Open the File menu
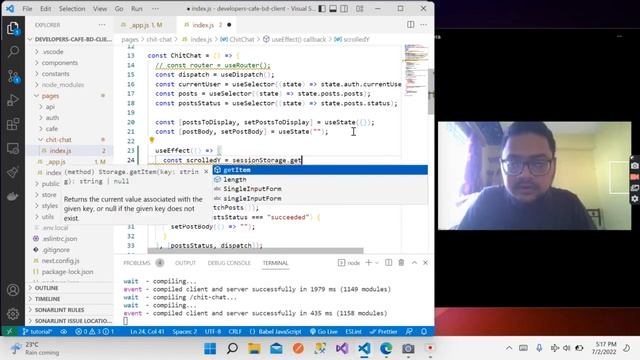Image resolution: width=640 pixels, height=360 pixels. 27,9
